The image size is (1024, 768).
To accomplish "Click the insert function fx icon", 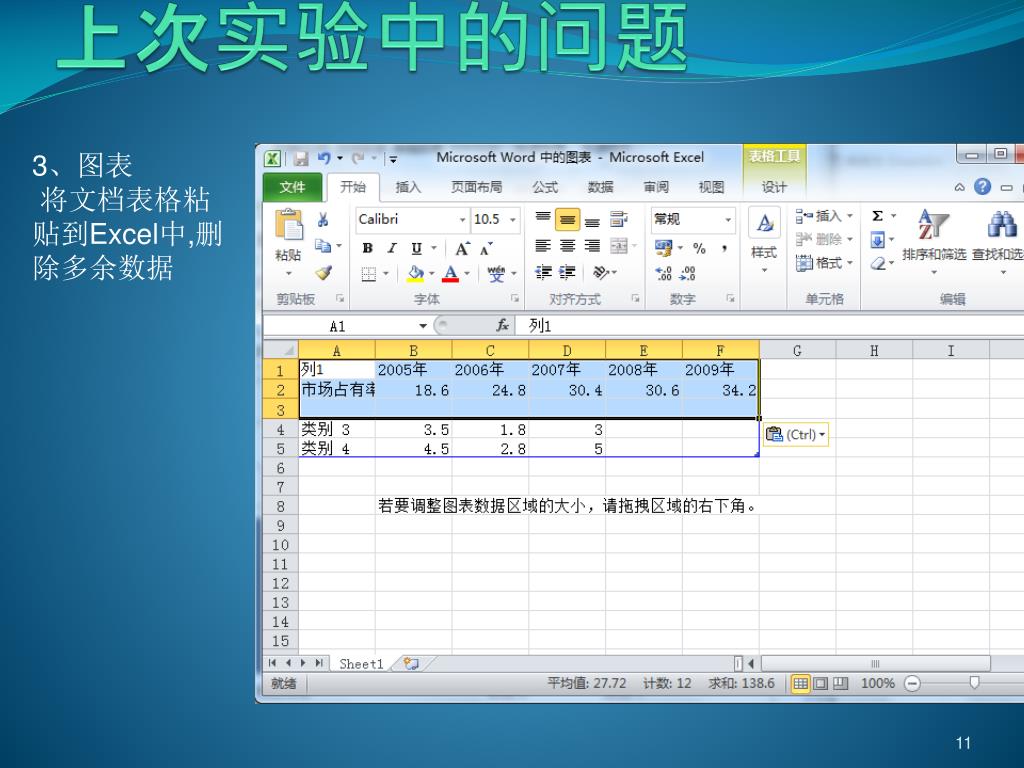I will [x=502, y=325].
